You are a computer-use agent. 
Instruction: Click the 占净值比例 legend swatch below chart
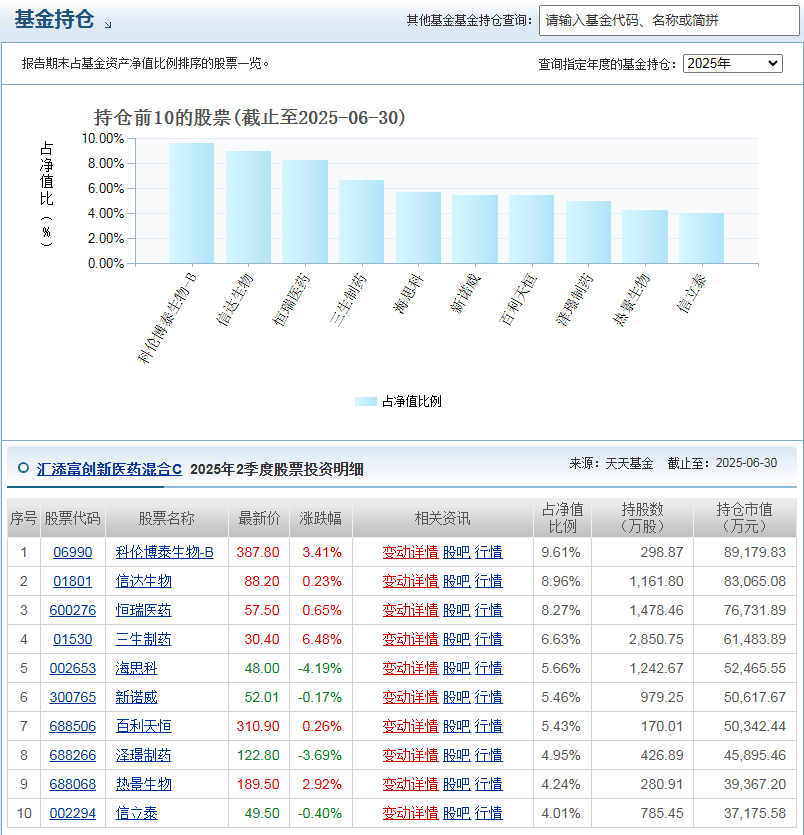click(366, 402)
